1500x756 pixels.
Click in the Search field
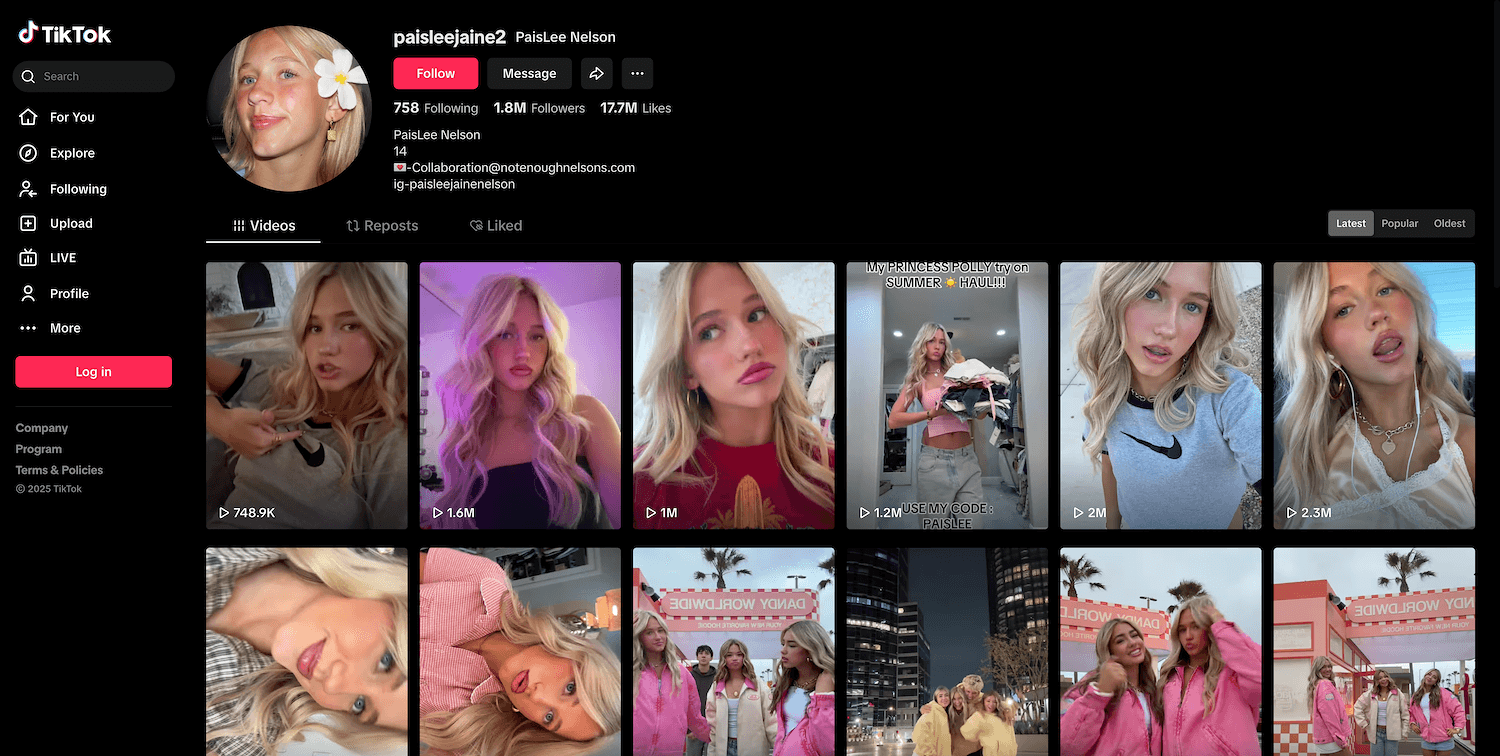[x=100, y=76]
